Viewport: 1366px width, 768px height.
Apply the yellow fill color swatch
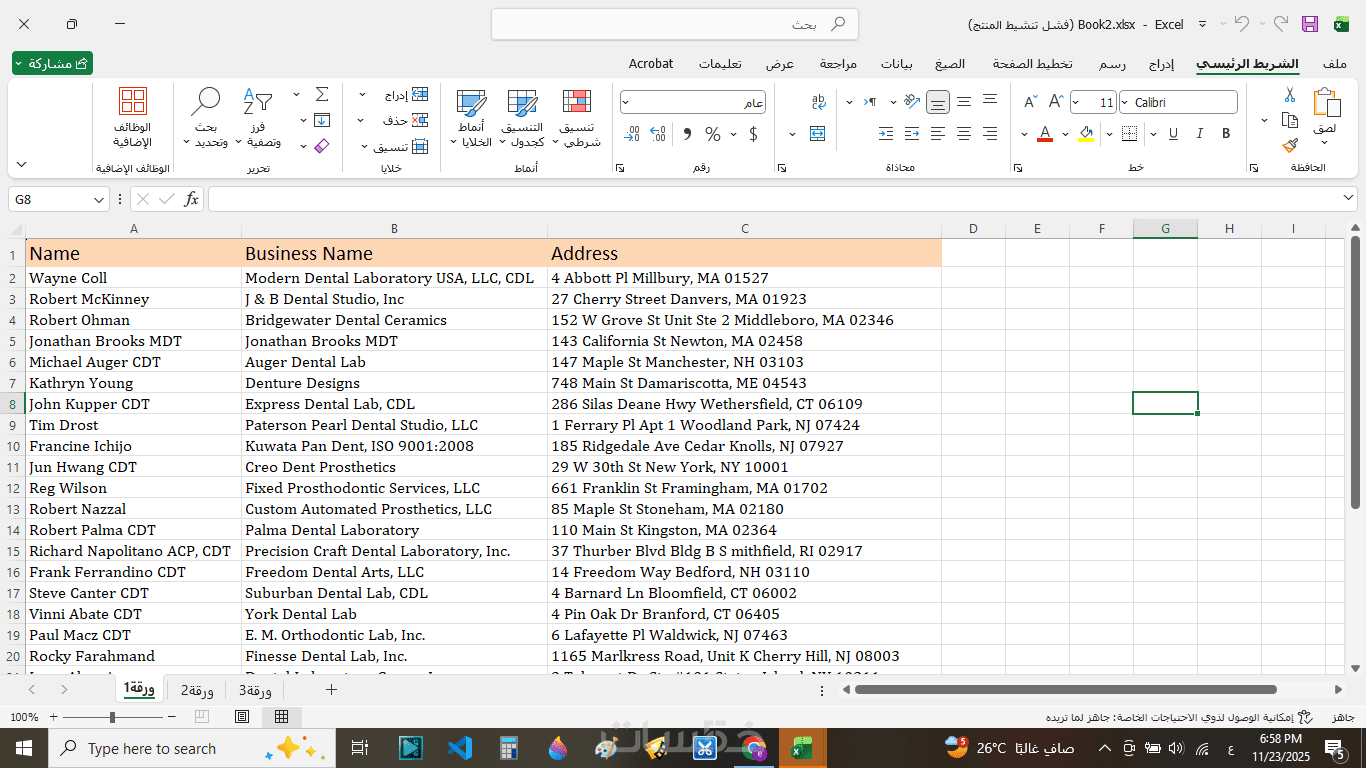tap(1086, 134)
